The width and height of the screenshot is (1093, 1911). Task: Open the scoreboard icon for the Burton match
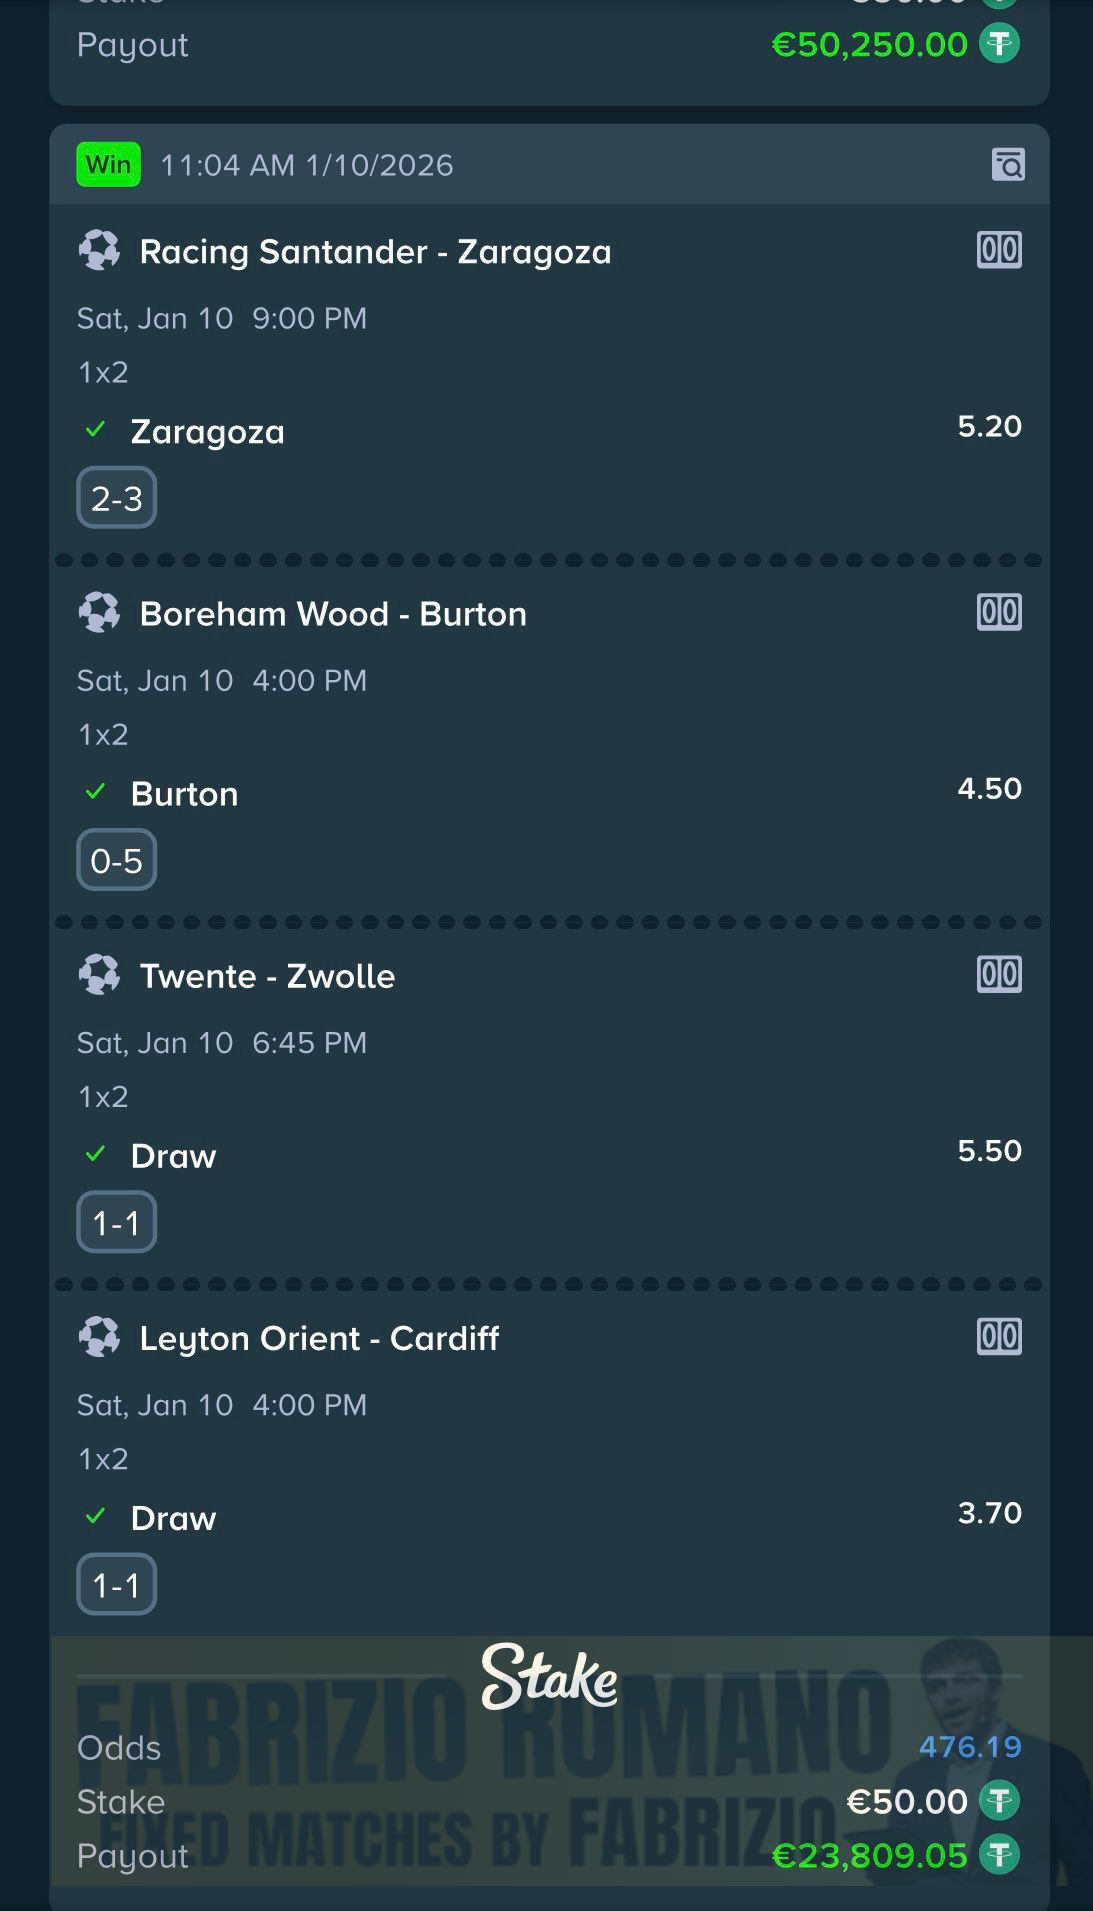999,613
